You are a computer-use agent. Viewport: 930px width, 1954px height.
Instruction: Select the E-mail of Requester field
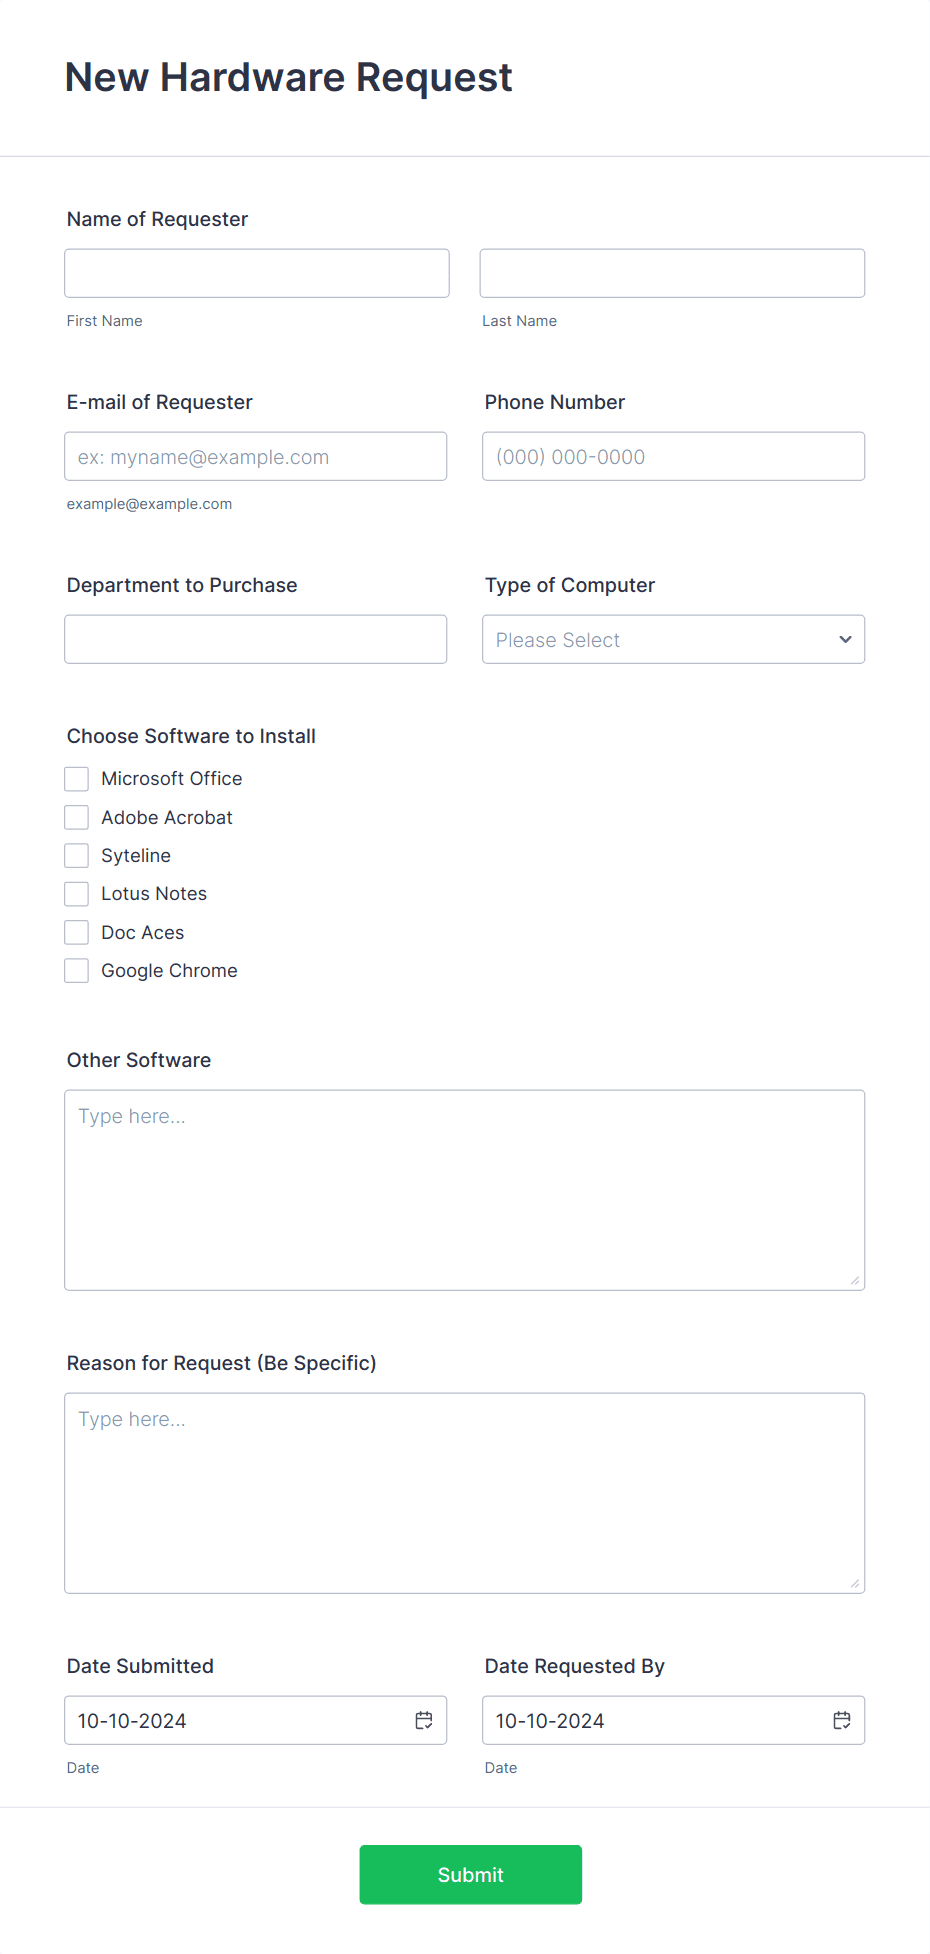256,456
